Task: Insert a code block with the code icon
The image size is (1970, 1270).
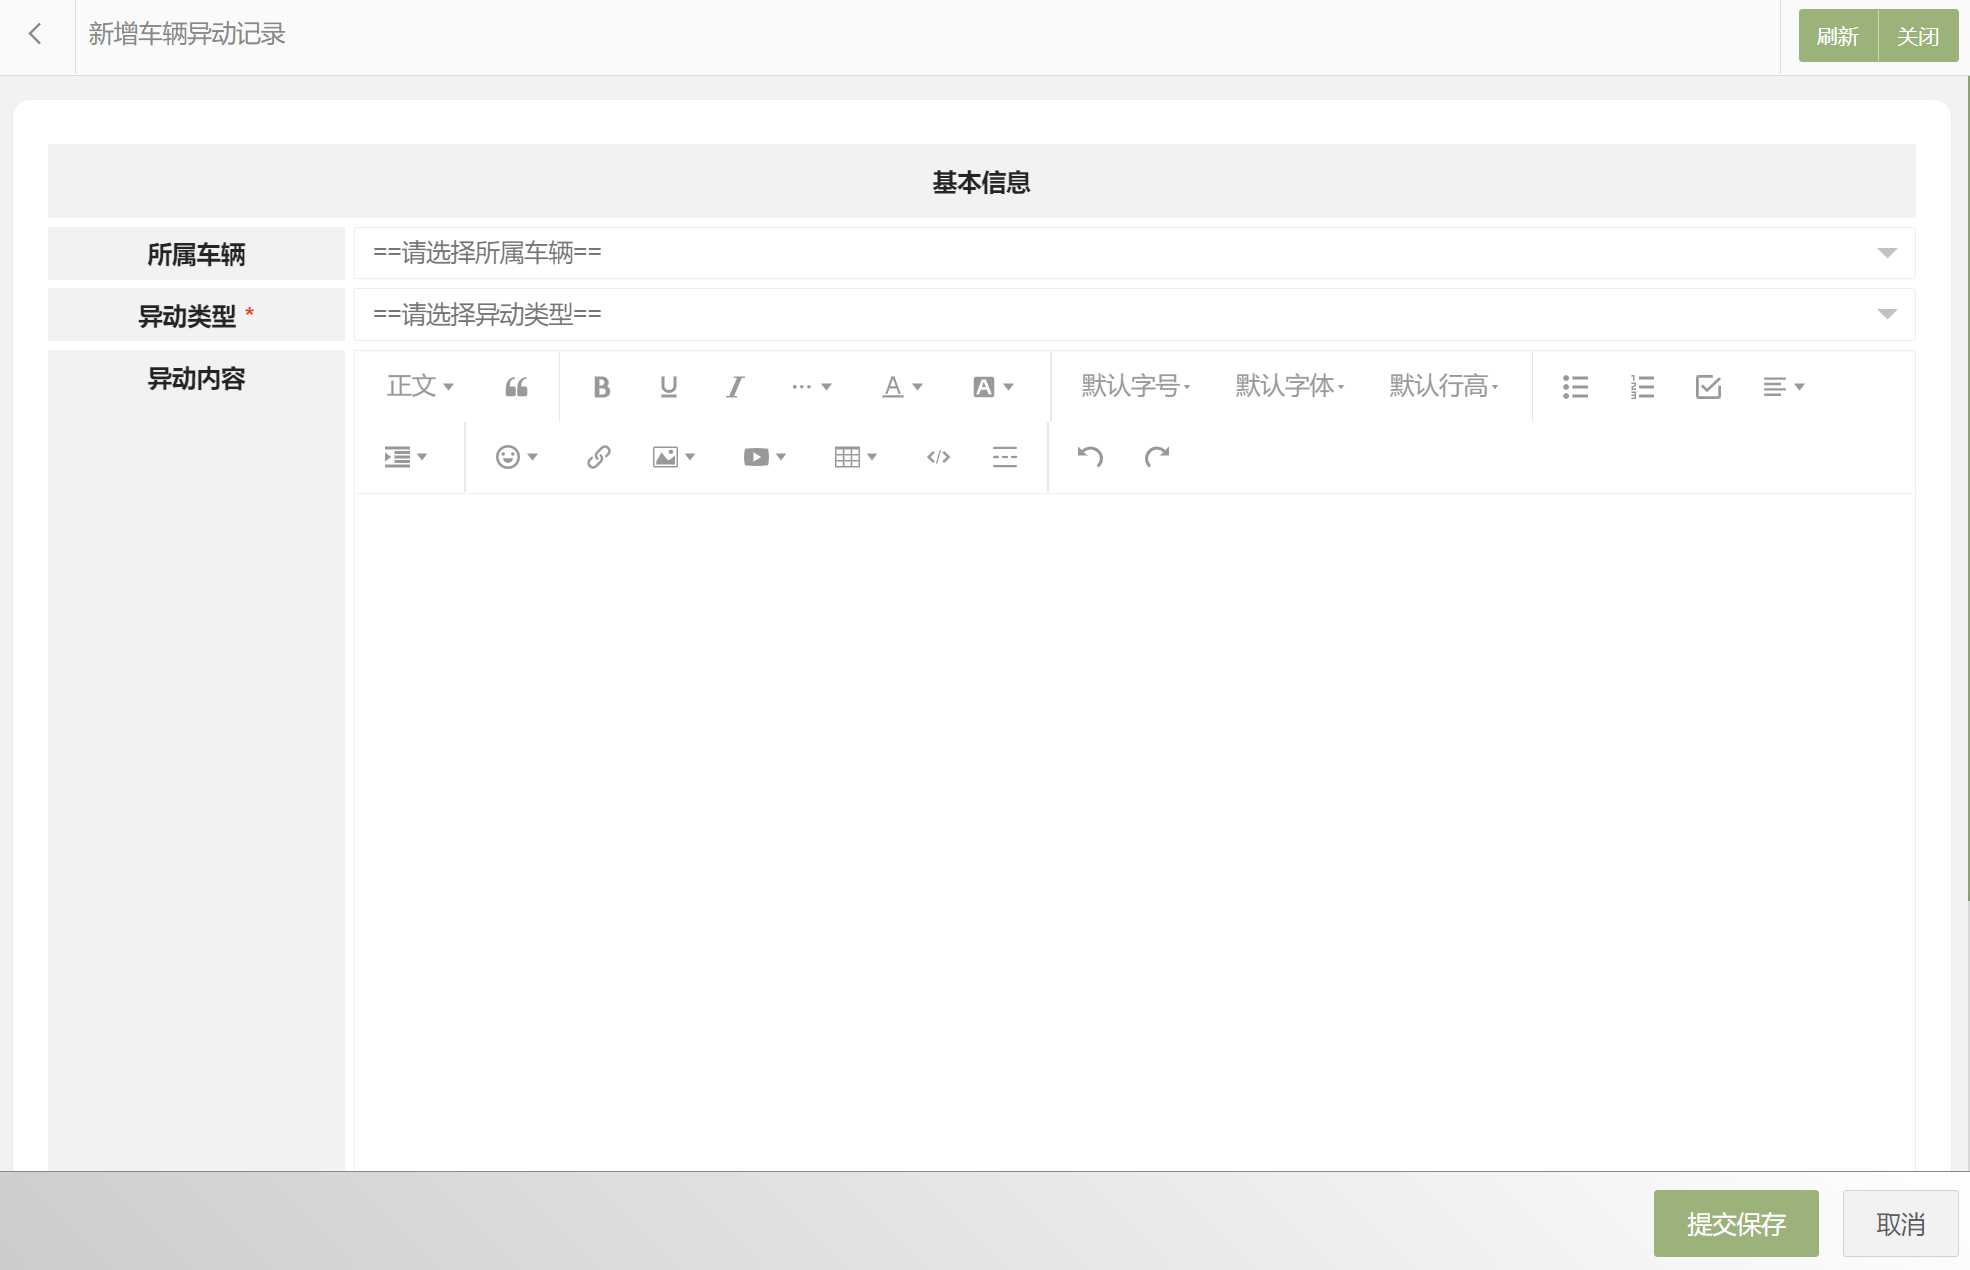Action: pos(938,457)
